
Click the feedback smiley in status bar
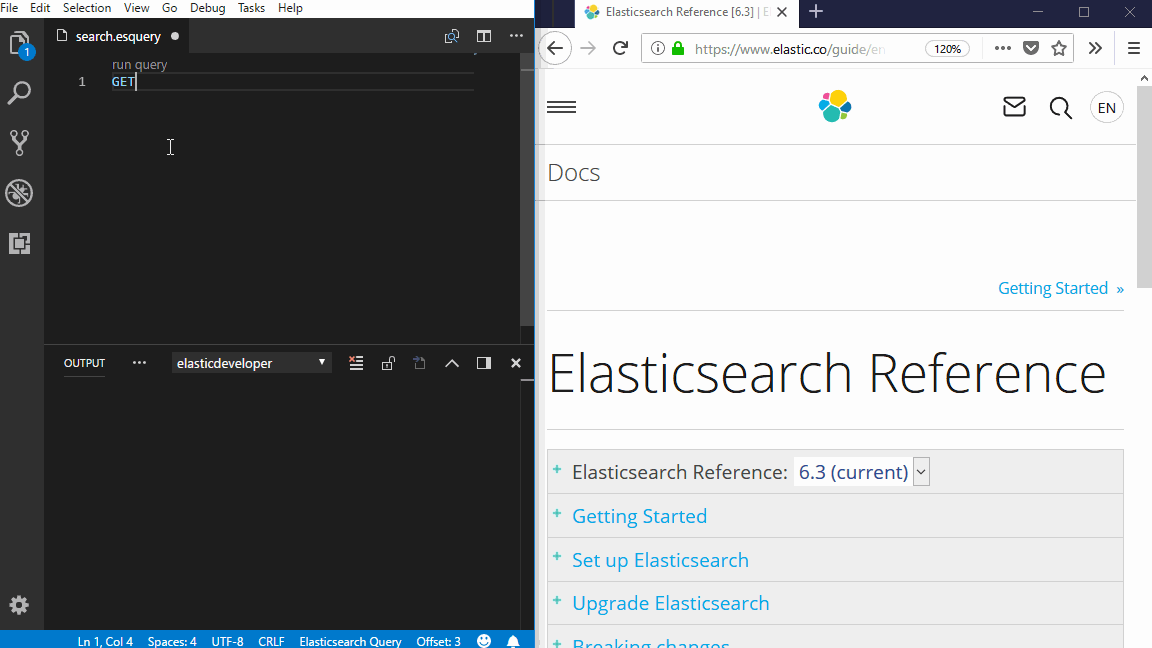tap(484, 641)
